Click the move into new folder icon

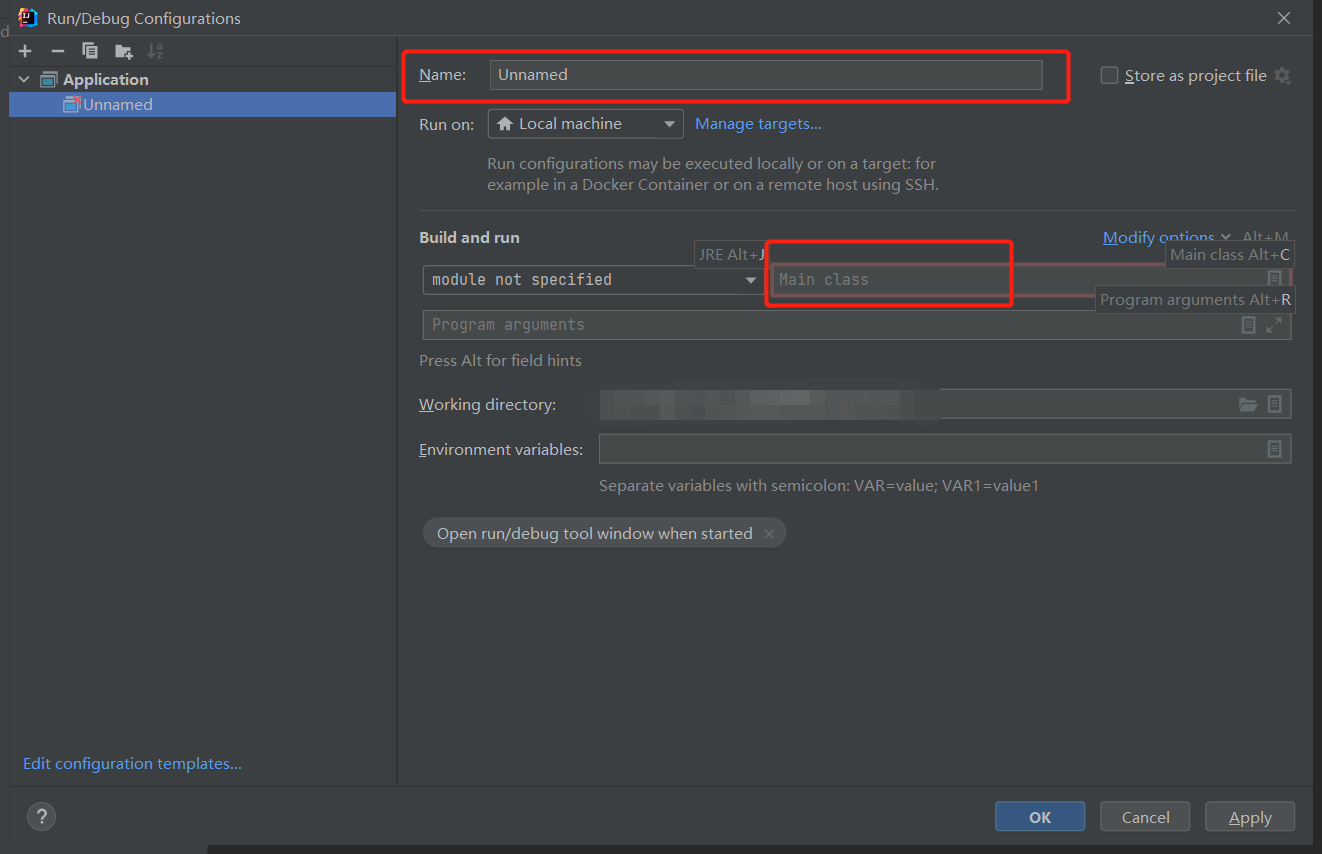coord(123,51)
